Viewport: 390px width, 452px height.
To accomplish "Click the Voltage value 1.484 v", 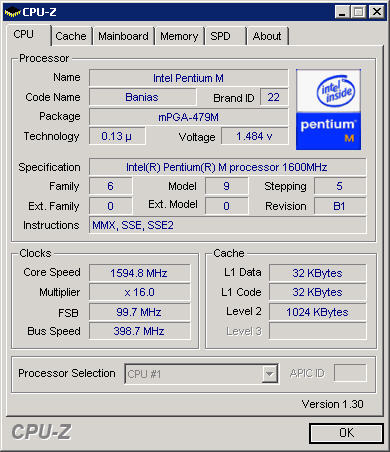I will click(254, 136).
